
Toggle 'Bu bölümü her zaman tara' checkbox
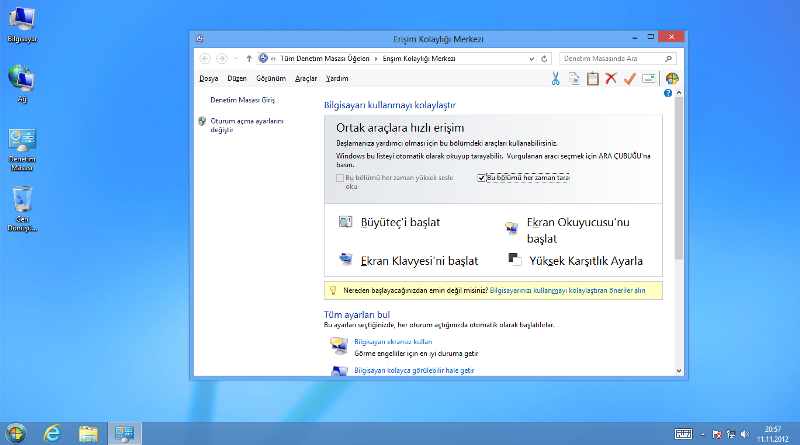(481, 178)
